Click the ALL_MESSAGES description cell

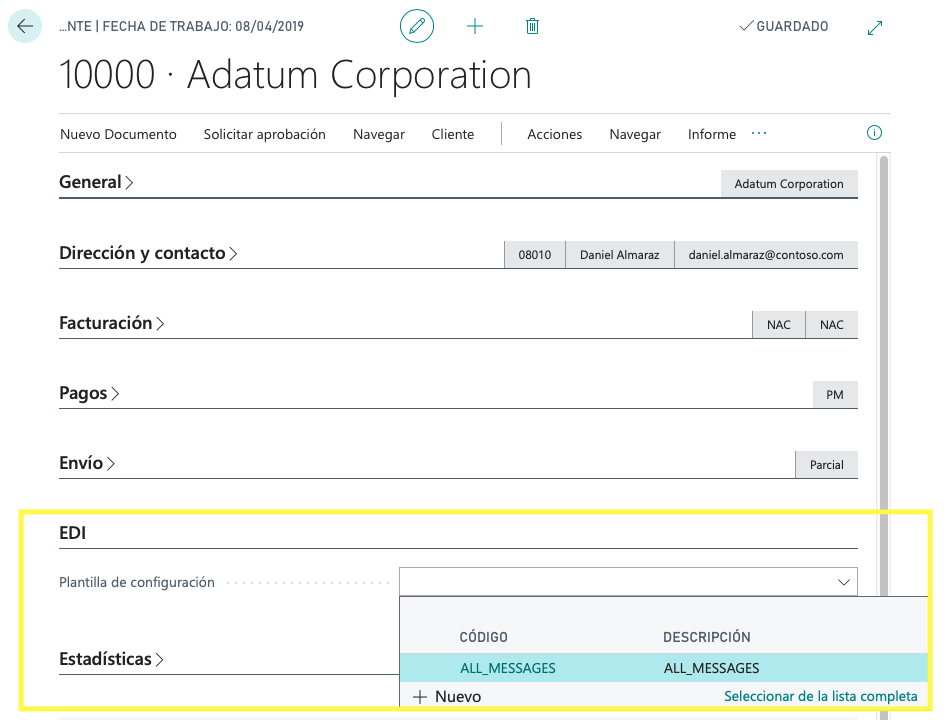[x=711, y=668]
